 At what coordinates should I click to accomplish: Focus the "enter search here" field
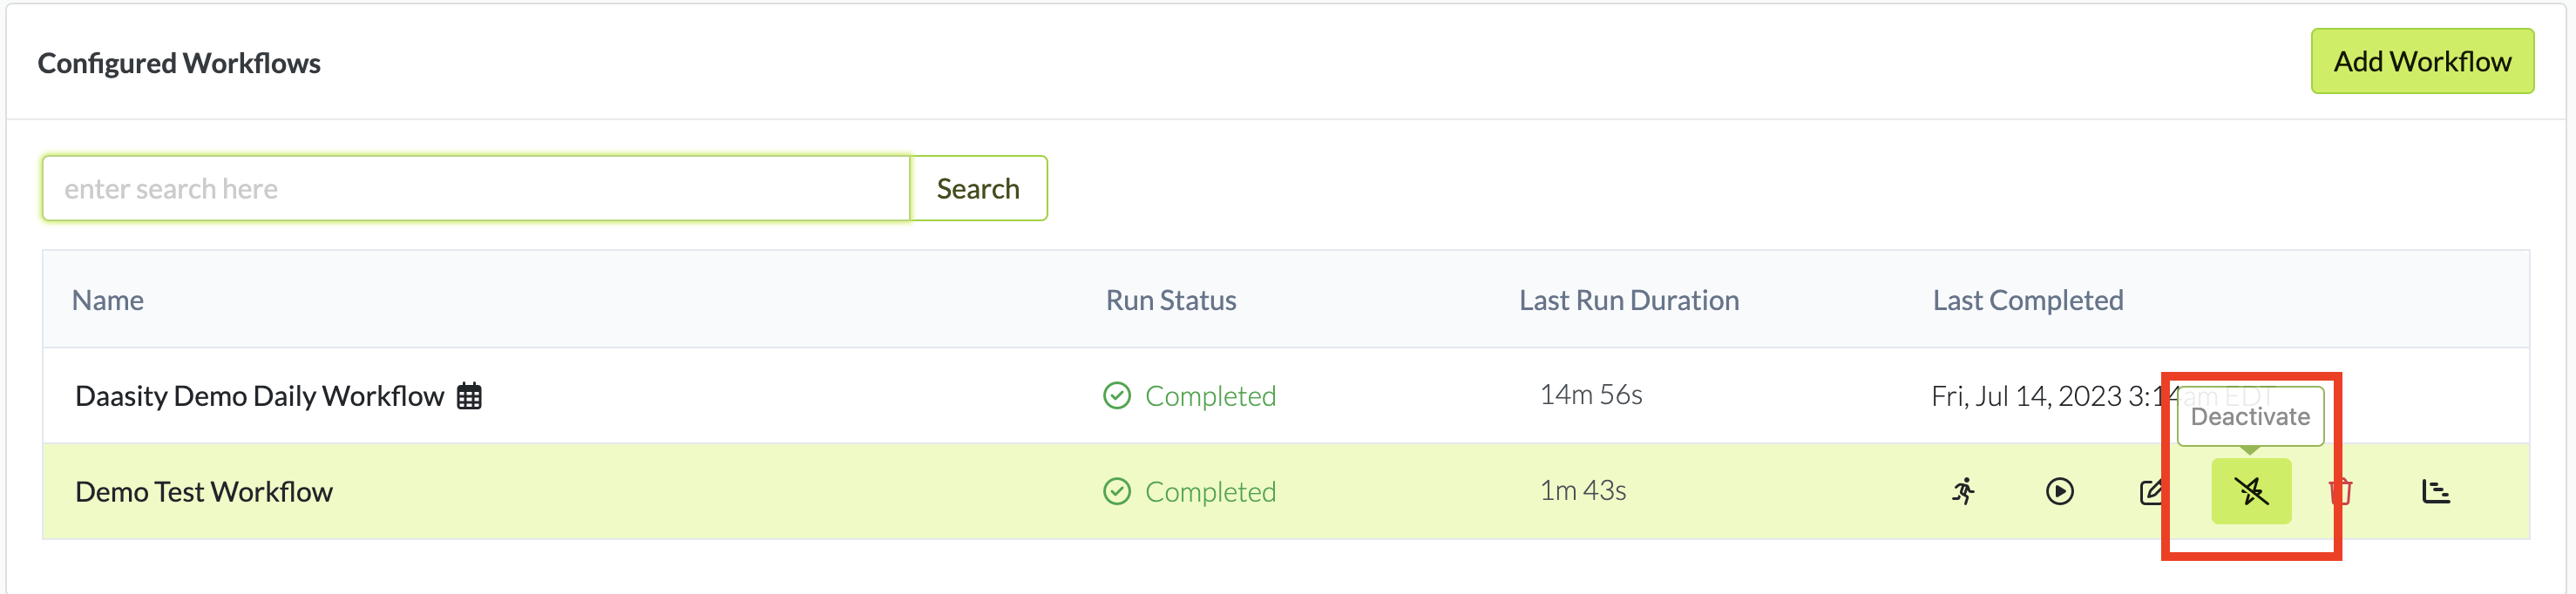(476, 188)
